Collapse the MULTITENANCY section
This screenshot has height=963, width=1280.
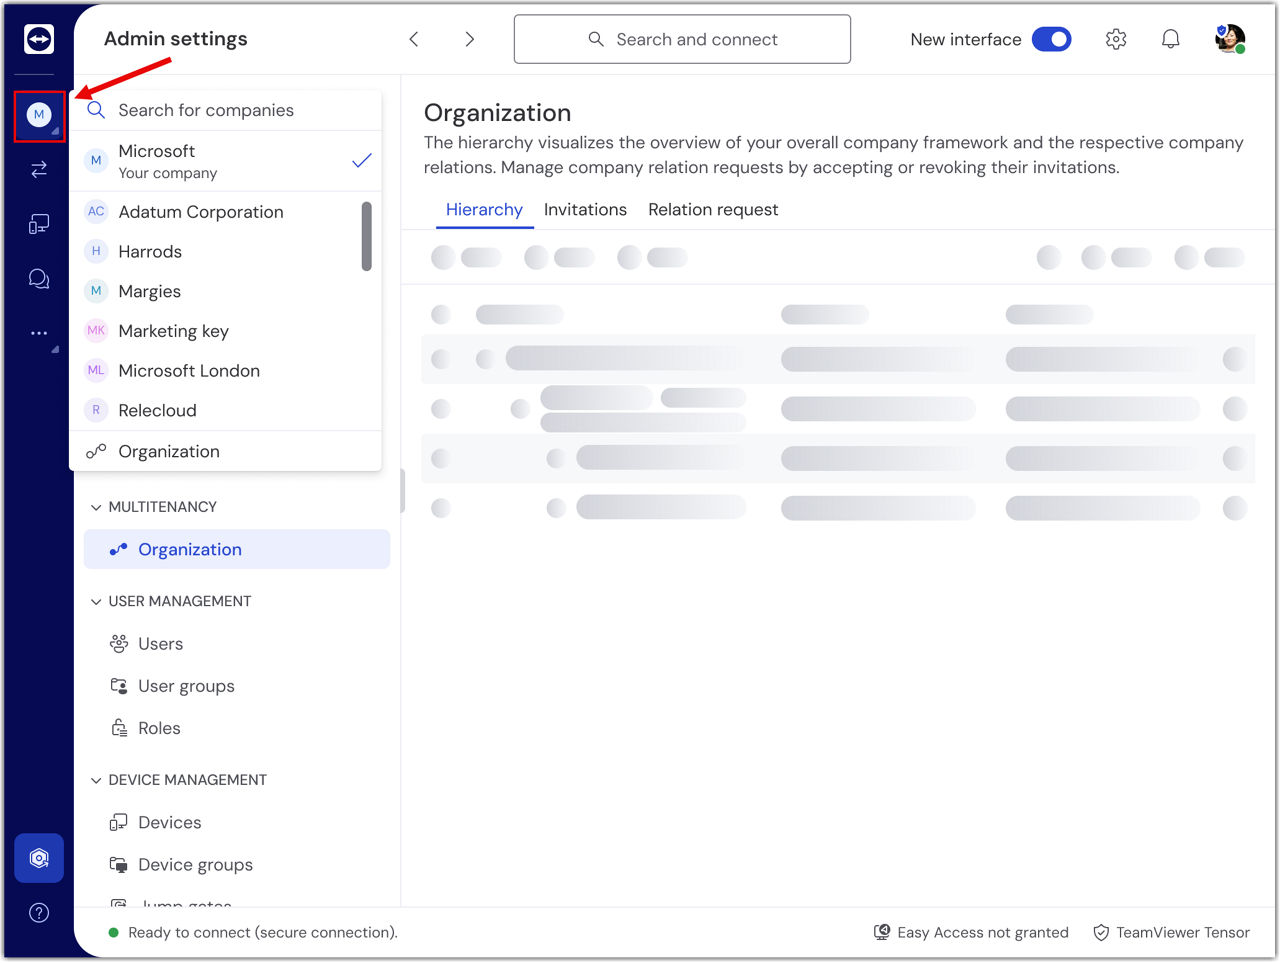coord(97,507)
